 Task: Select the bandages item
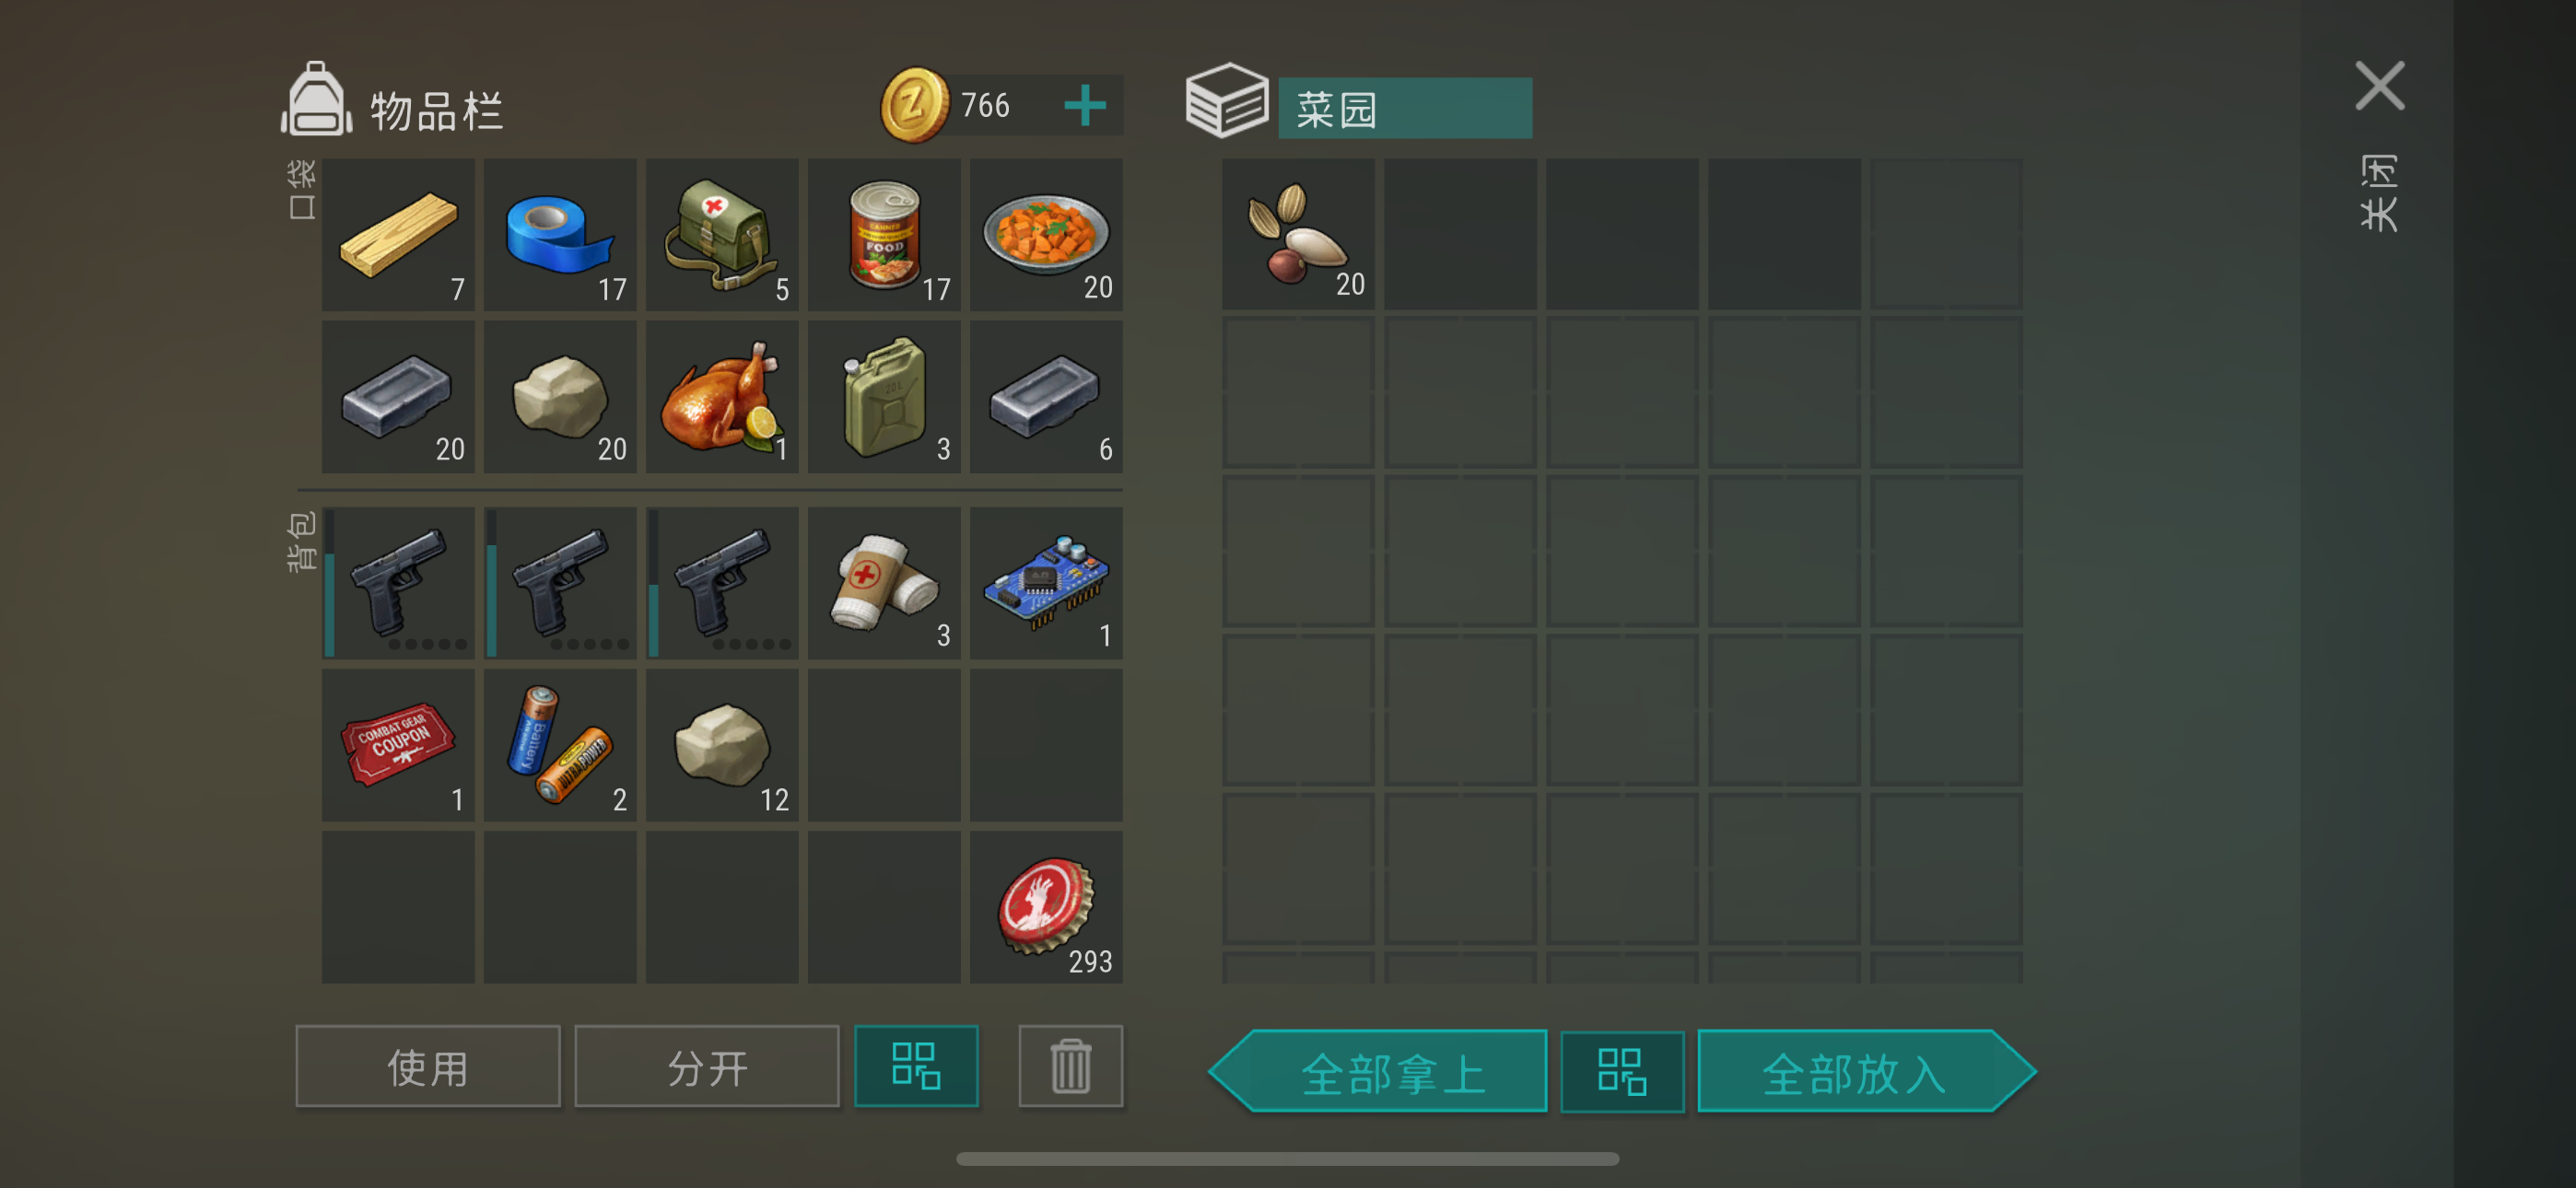tap(884, 583)
